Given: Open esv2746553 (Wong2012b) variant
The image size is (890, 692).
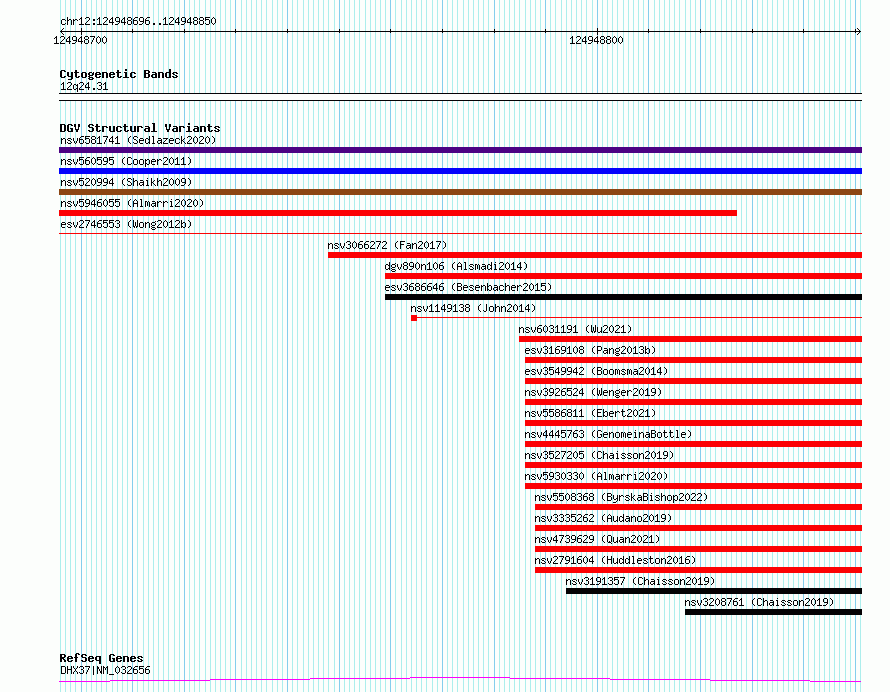Looking at the screenshot, I should coord(126,224).
